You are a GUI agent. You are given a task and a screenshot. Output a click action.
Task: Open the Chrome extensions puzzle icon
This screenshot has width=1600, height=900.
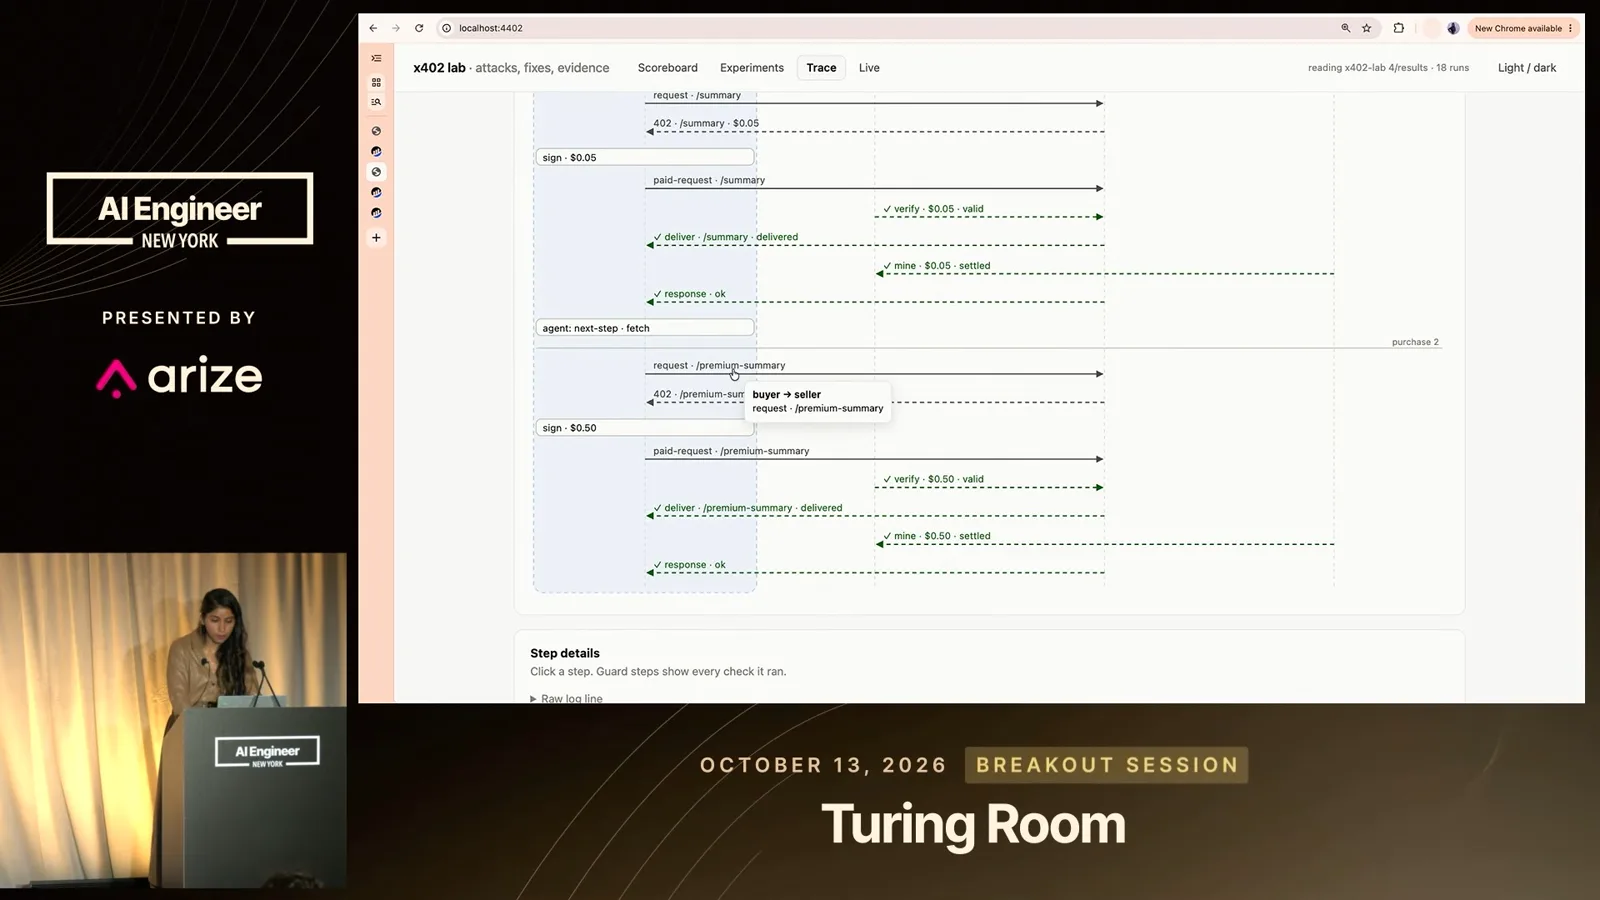[x=1398, y=28]
